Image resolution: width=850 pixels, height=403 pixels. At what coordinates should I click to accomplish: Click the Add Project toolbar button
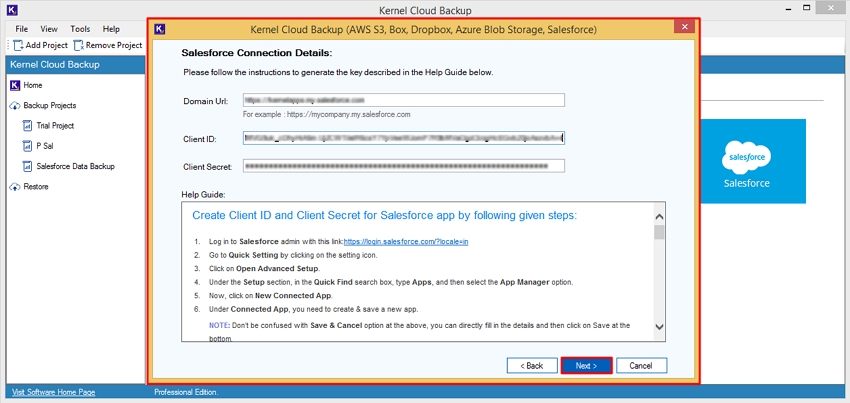41,46
